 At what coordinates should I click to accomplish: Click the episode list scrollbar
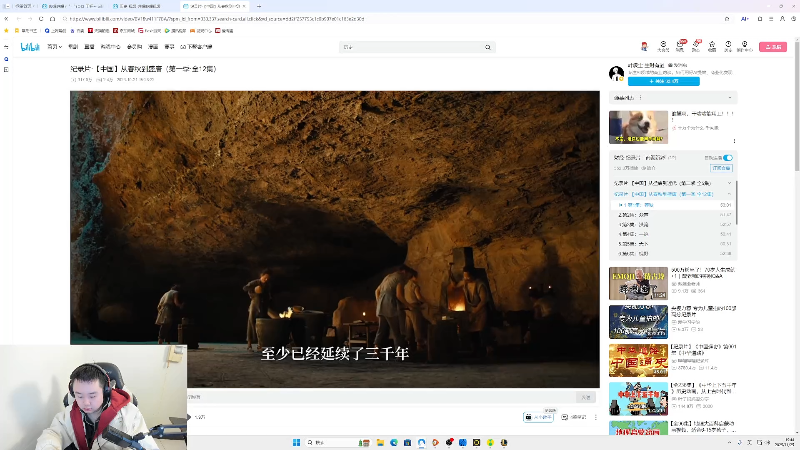click(x=736, y=202)
